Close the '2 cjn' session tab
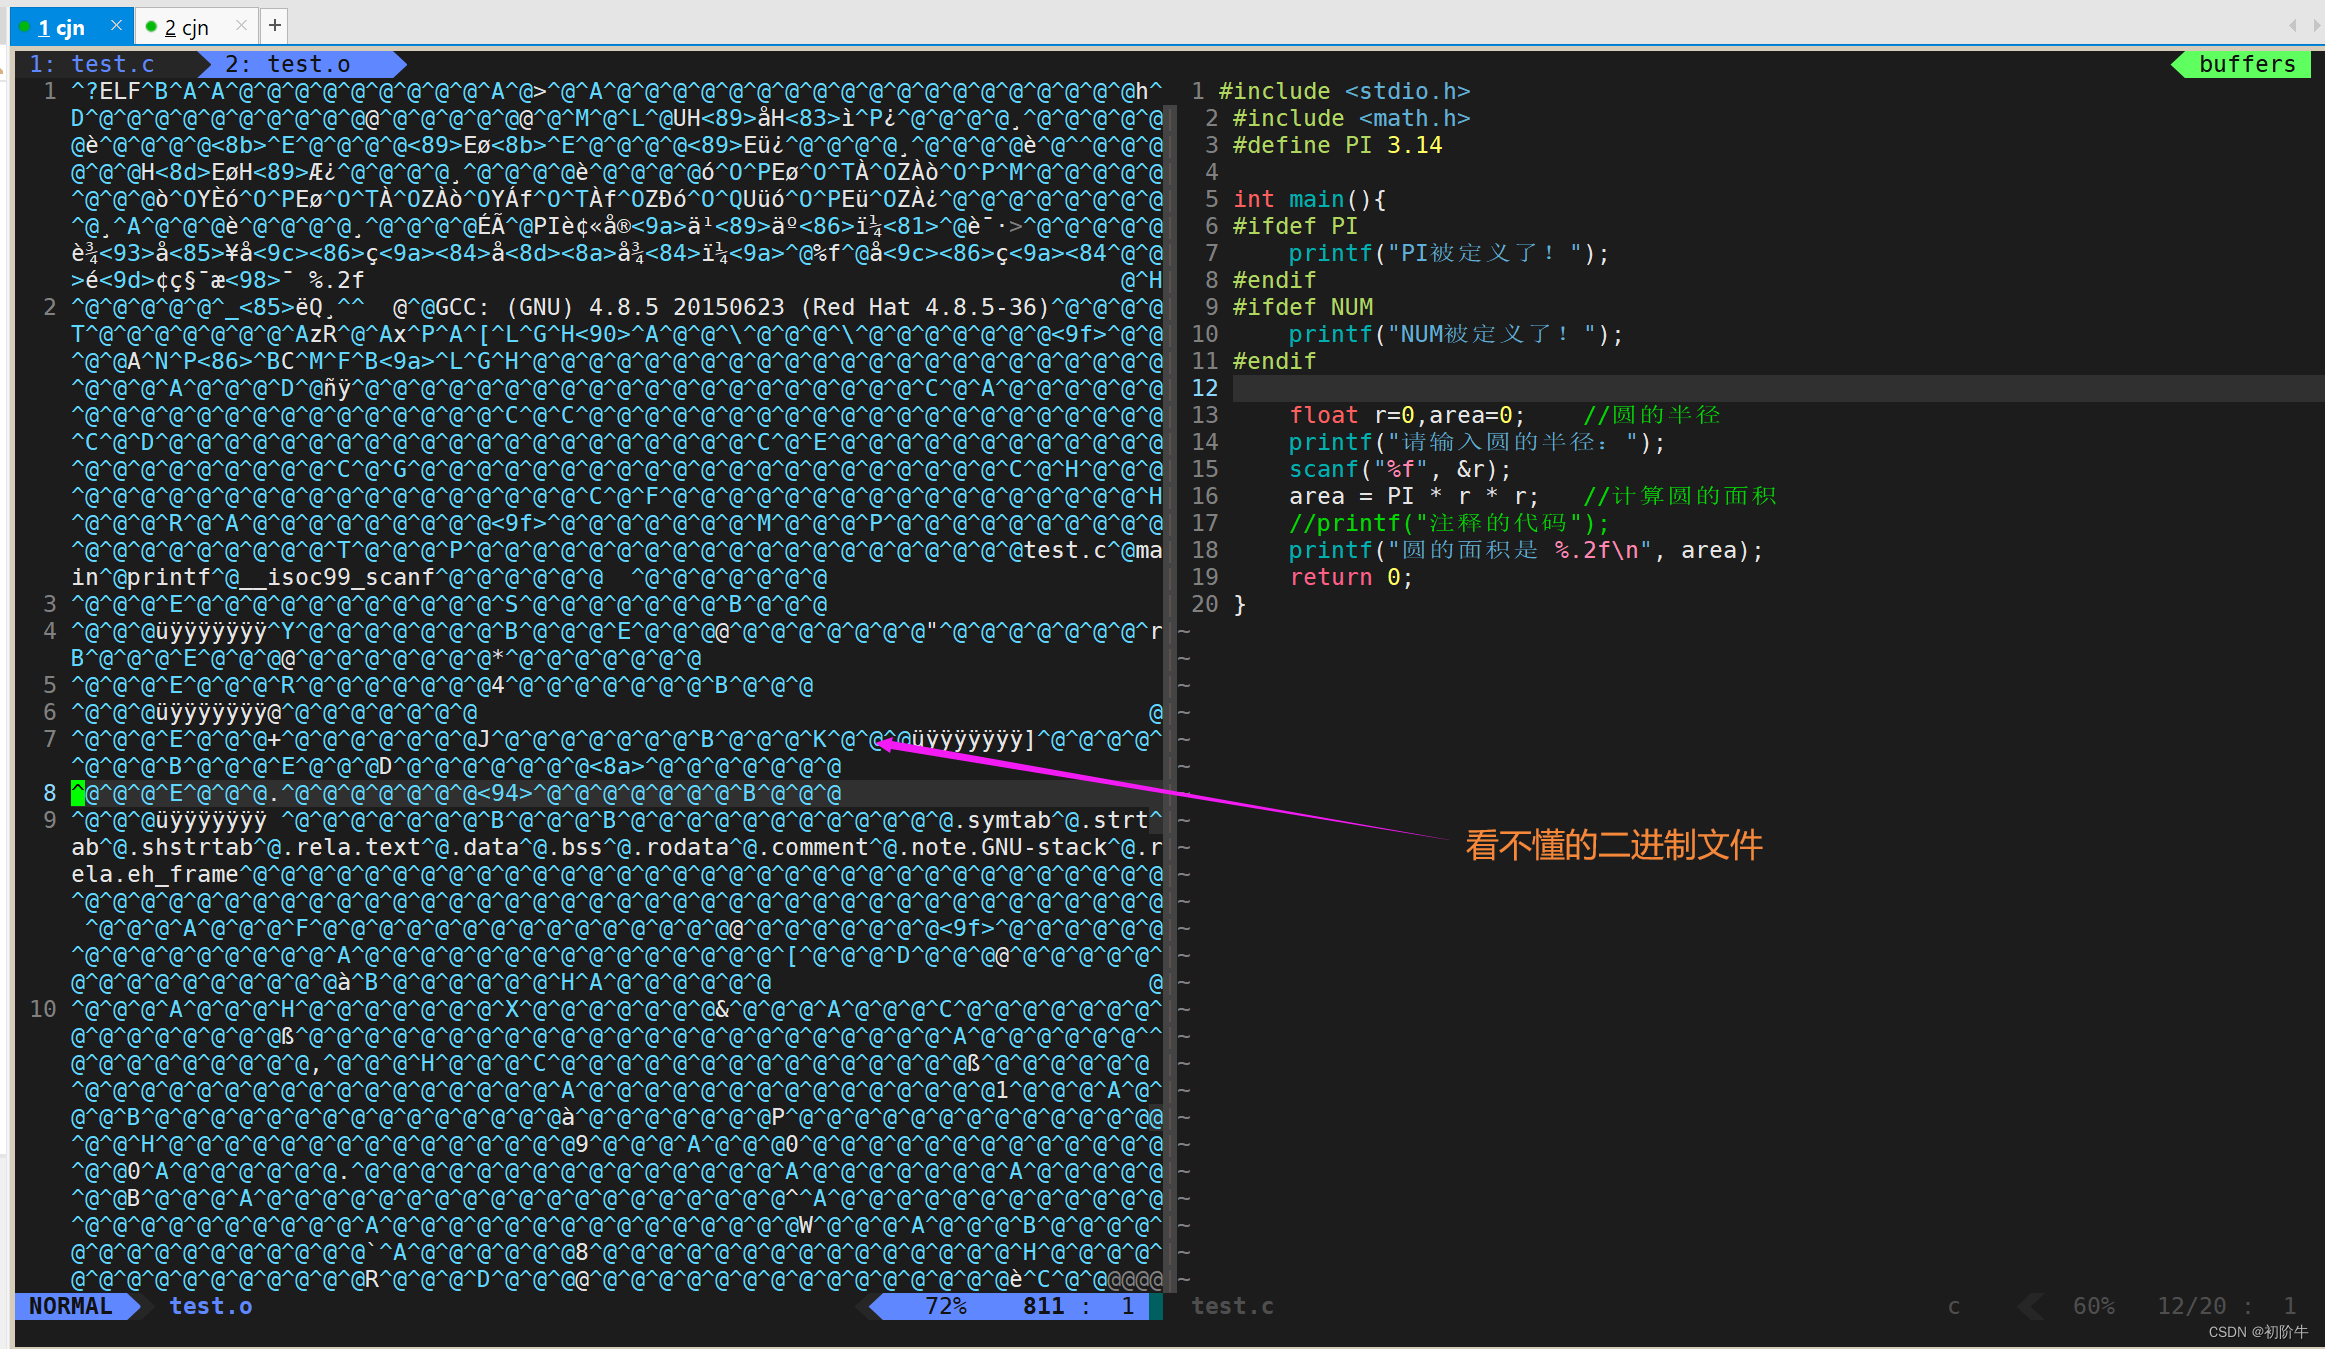The width and height of the screenshot is (2325, 1349). 241,25
